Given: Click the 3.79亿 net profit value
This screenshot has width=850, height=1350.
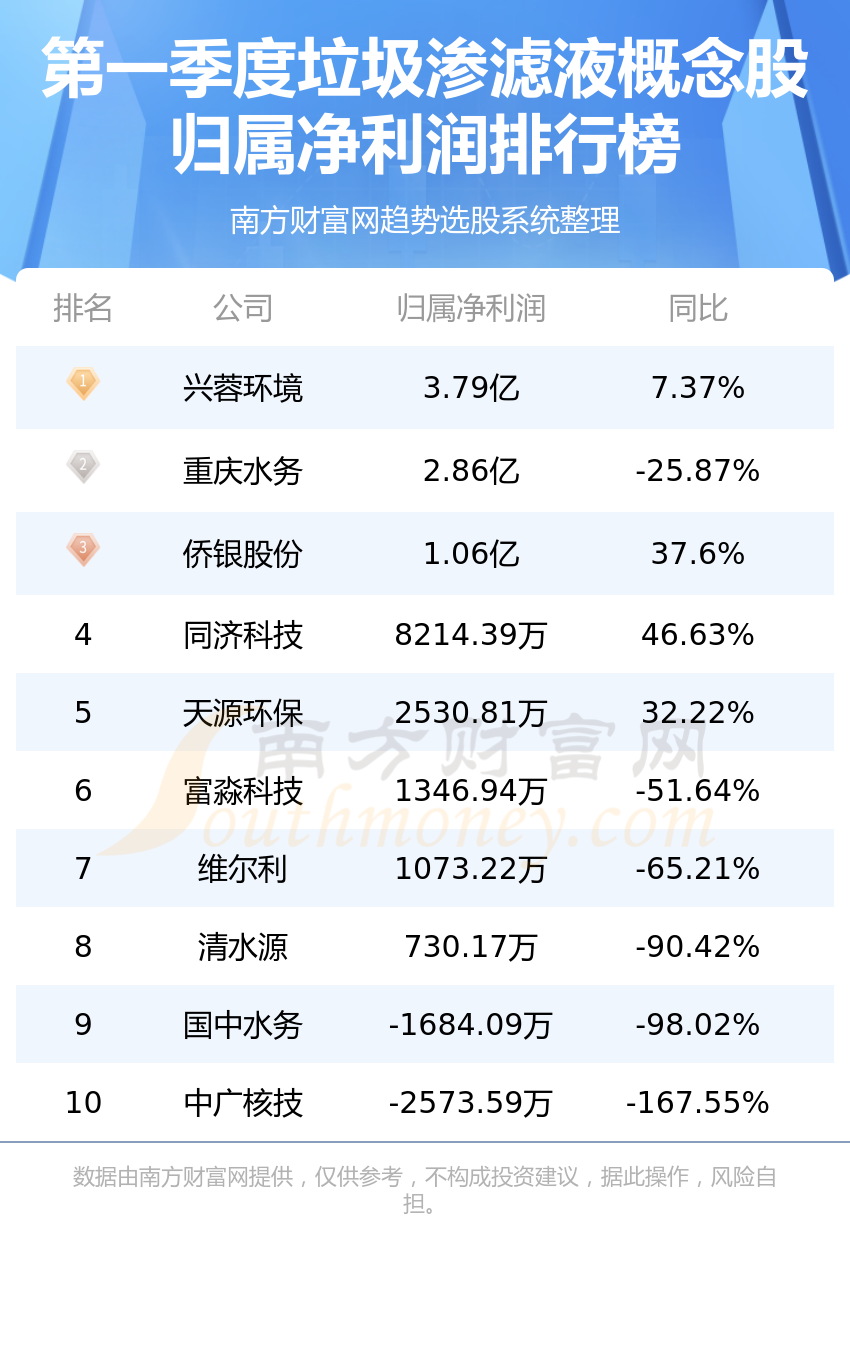Looking at the screenshot, I should point(471,387).
